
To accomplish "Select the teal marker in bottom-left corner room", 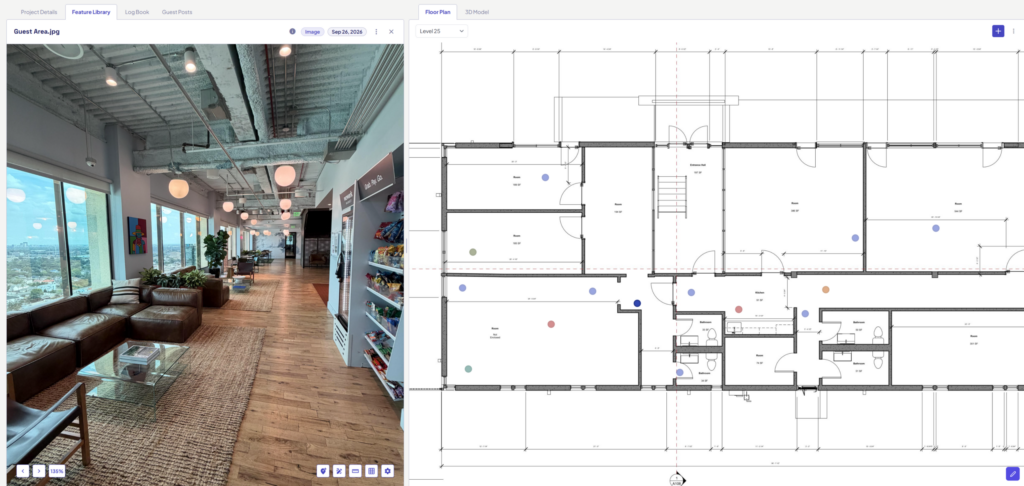I will tap(468, 369).
